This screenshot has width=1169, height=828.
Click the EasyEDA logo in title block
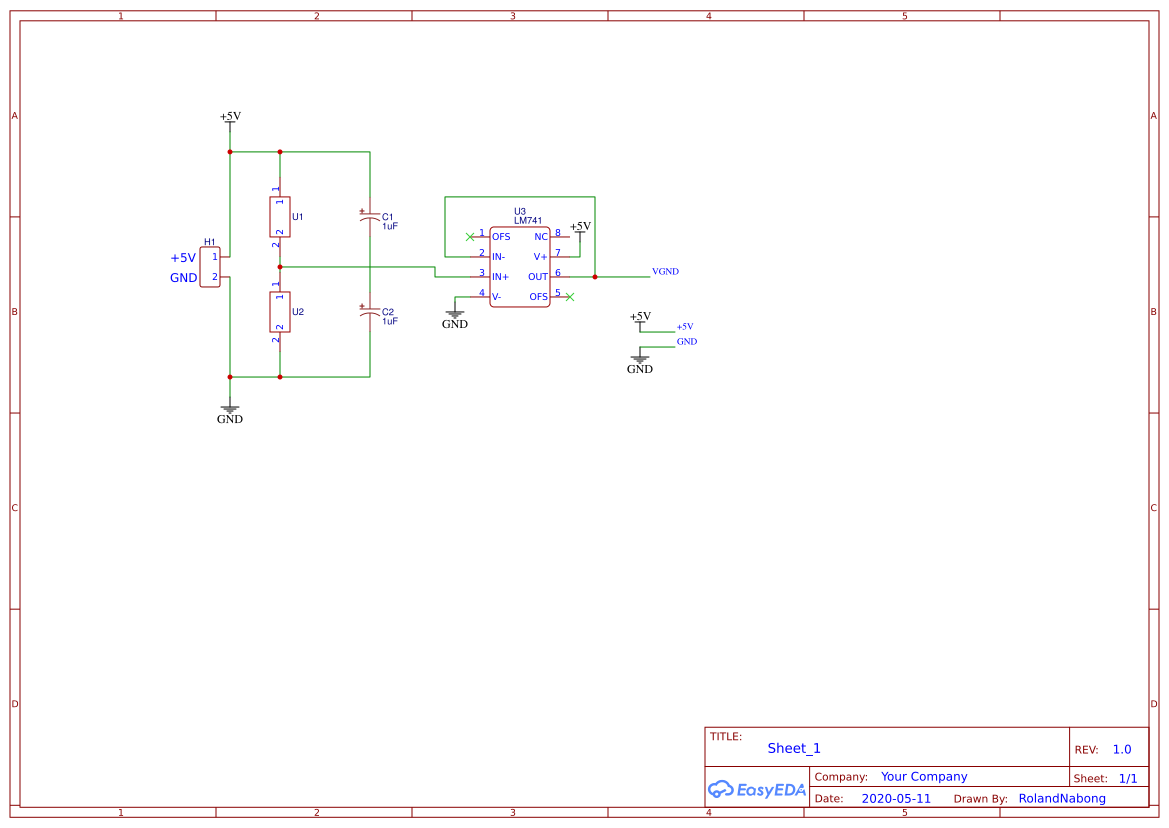coord(757,789)
